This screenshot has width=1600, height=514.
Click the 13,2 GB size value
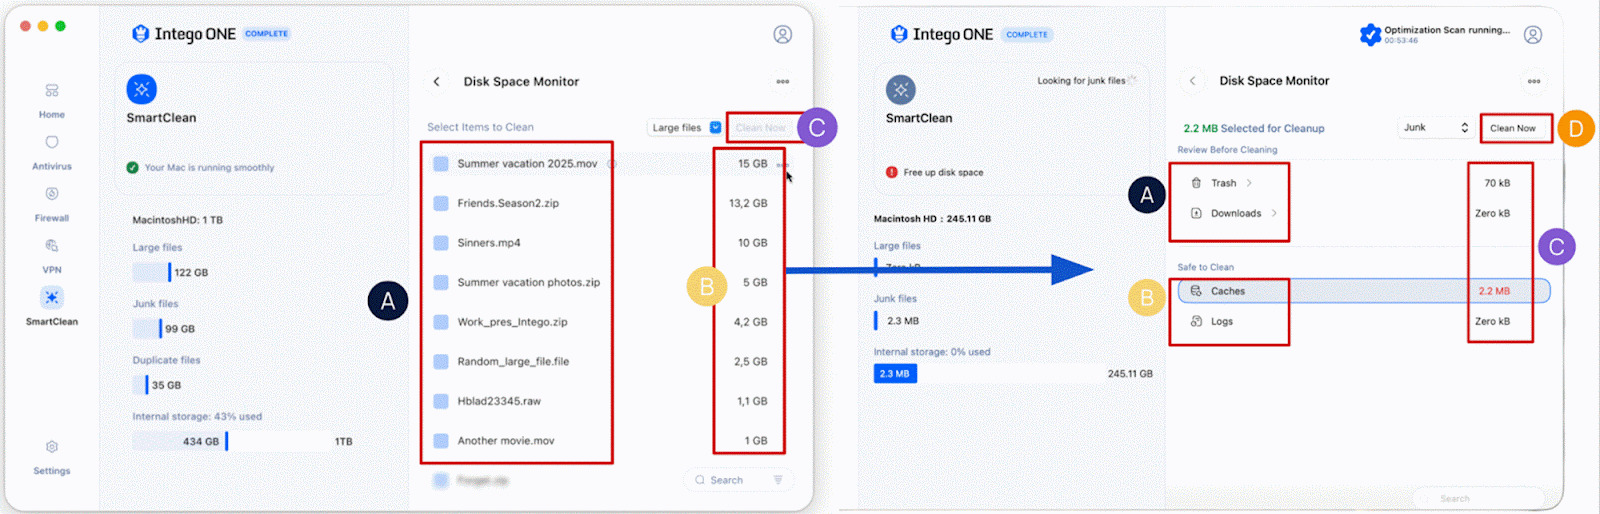pyautogui.click(x=748, y=203)
